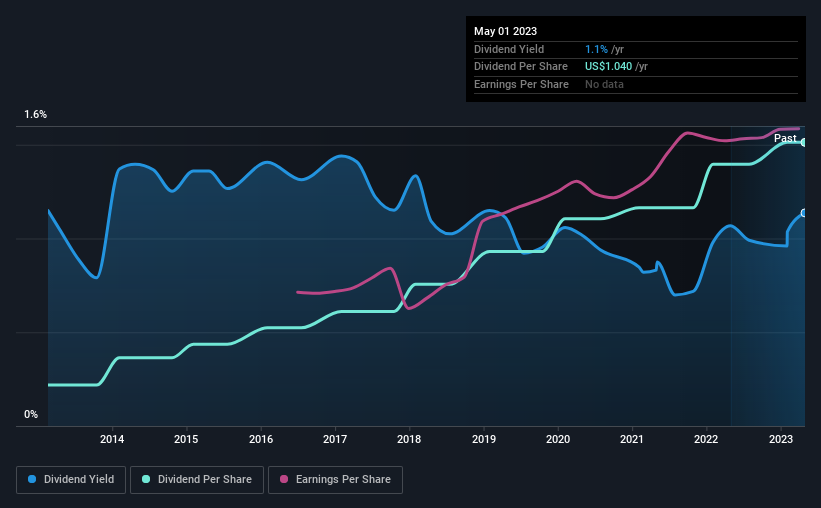Select the 2023 tick on the x-axis

tap(781, 439)
